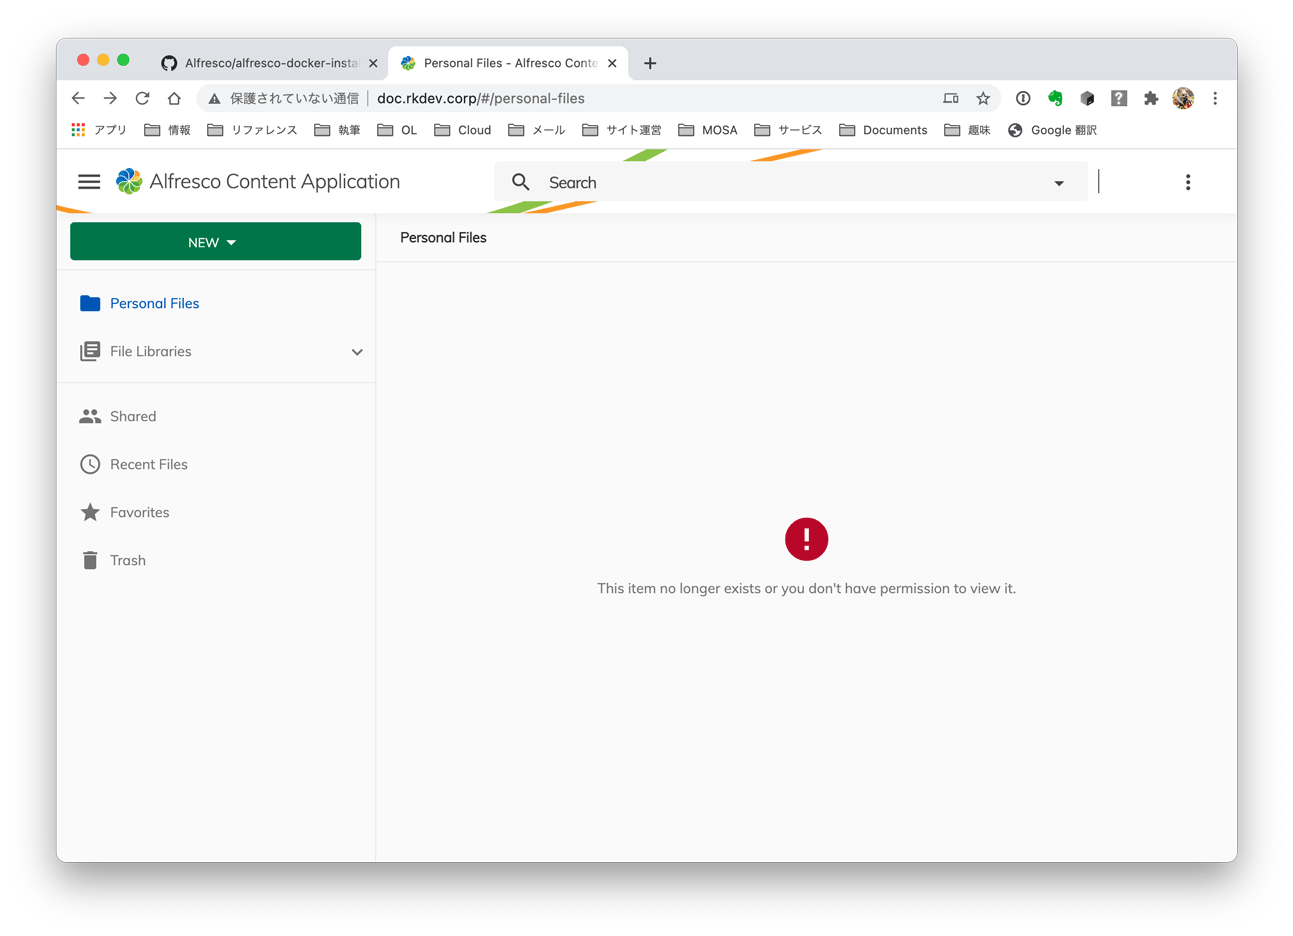Open the サービス bookmark folder
1293x936 pixels.
(x=788, y=130)
